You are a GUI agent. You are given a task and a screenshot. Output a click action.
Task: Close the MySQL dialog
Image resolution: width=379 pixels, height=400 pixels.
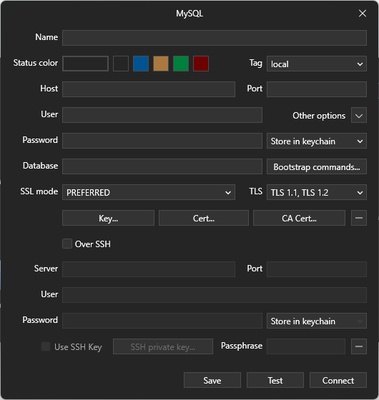tap(362, 13)
